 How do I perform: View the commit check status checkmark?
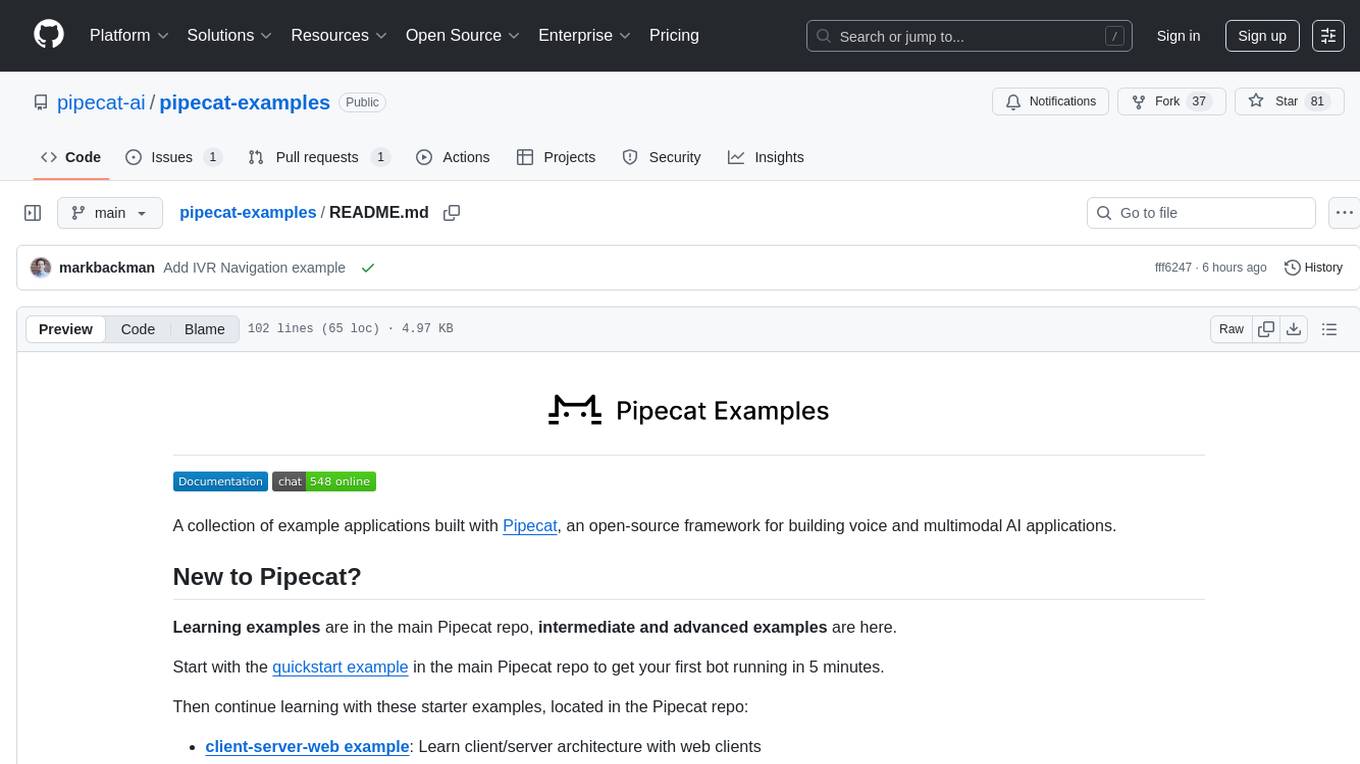368,268
